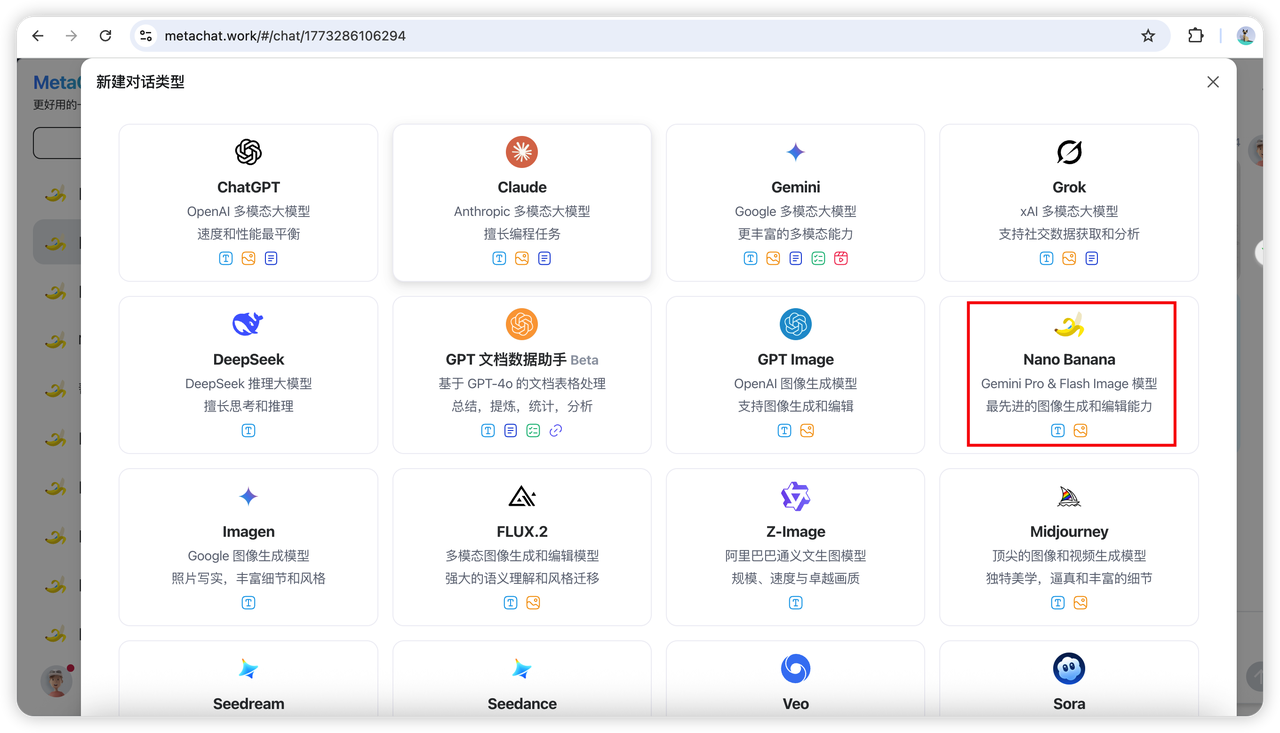
Task: Open the browser extensions puzzle icon
Action: pyautogui.click(x=1195, y=36)
